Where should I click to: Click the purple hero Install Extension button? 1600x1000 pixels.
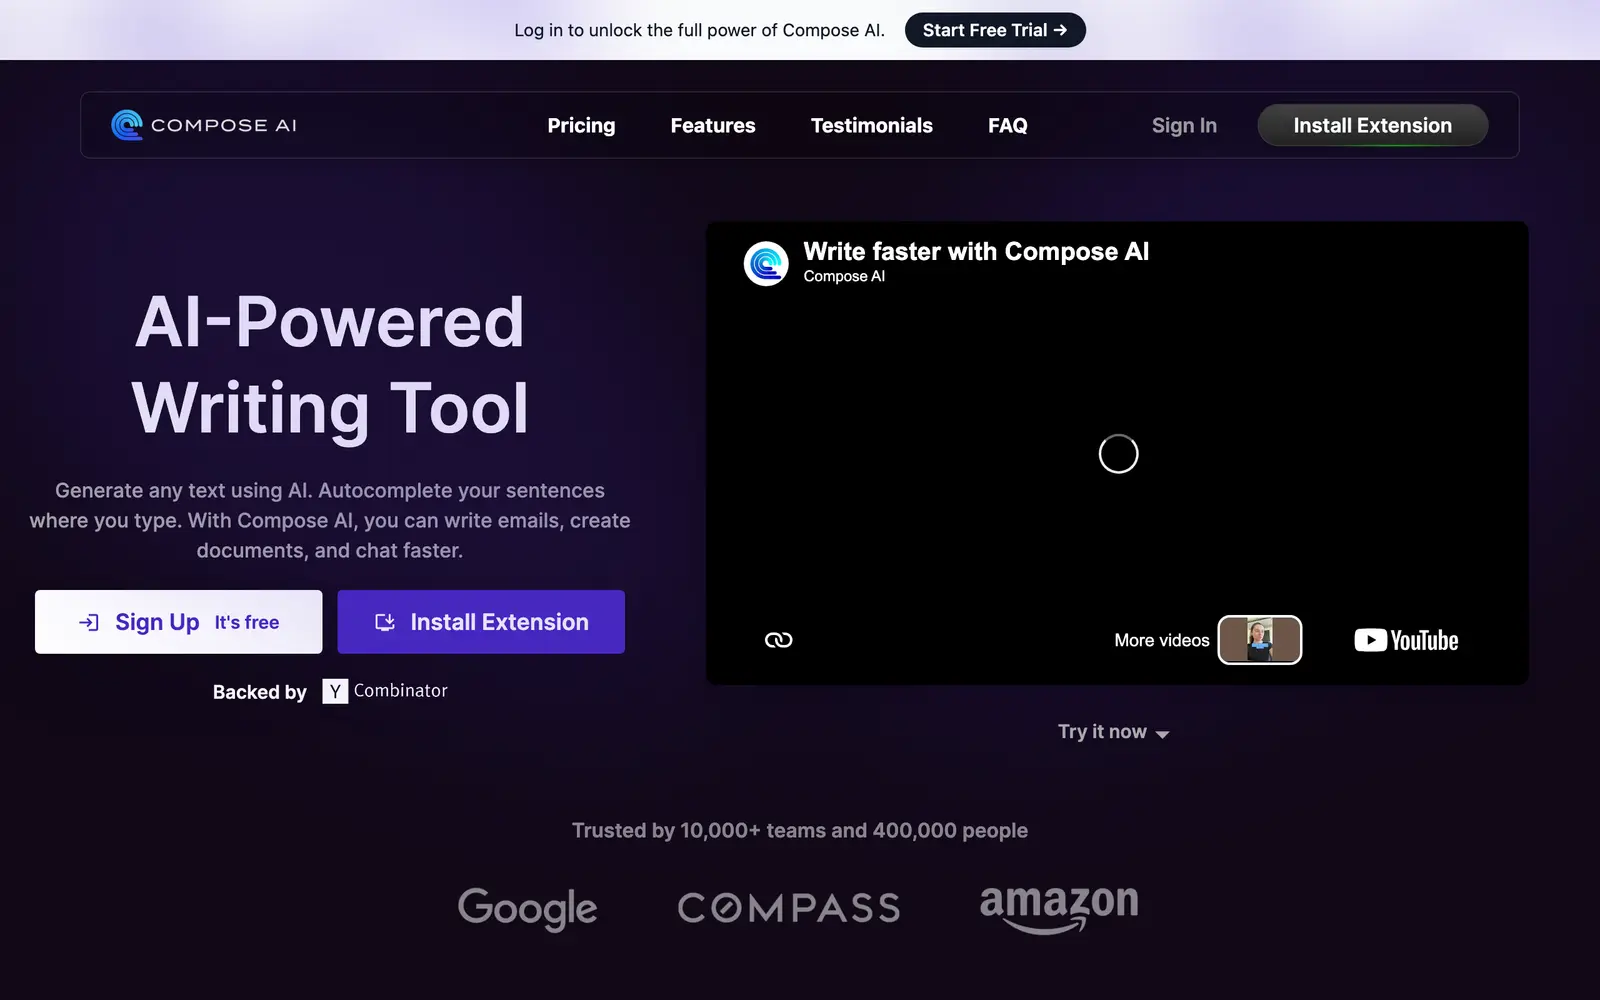(481, 622)
